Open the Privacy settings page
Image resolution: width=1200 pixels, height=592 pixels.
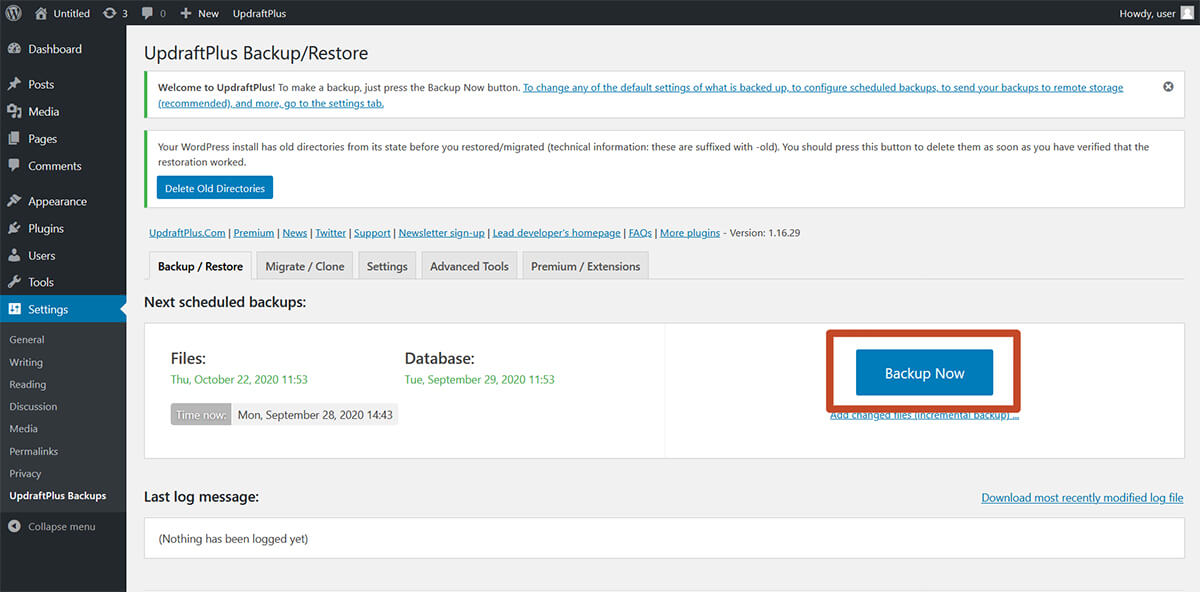(25, 473)
